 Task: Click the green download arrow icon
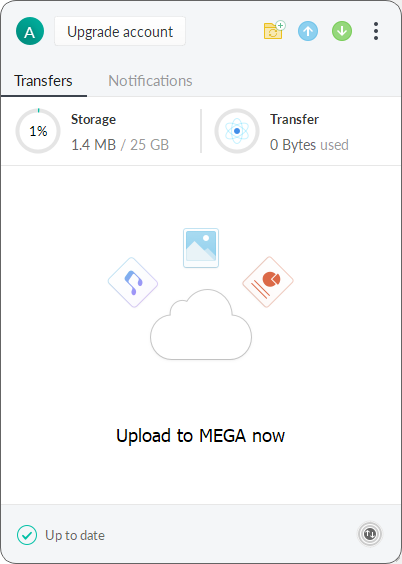(342, 31)
